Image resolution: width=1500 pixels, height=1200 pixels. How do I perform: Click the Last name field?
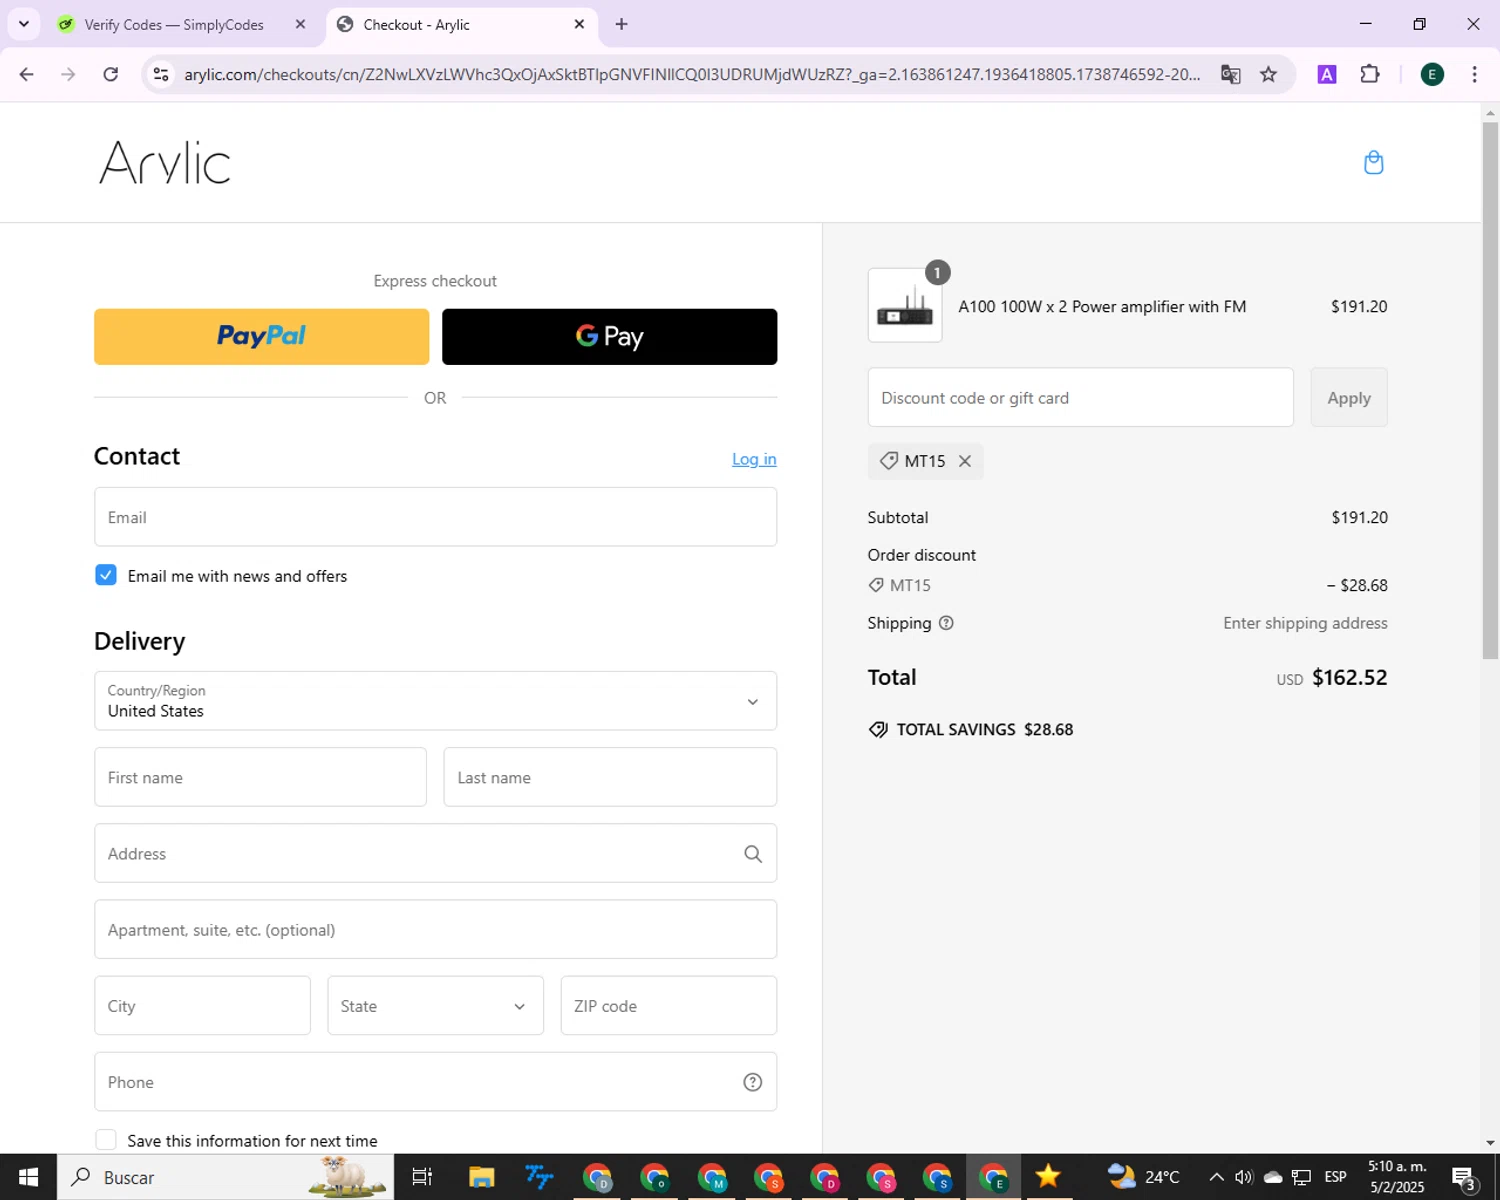click(x=610, y=777)
